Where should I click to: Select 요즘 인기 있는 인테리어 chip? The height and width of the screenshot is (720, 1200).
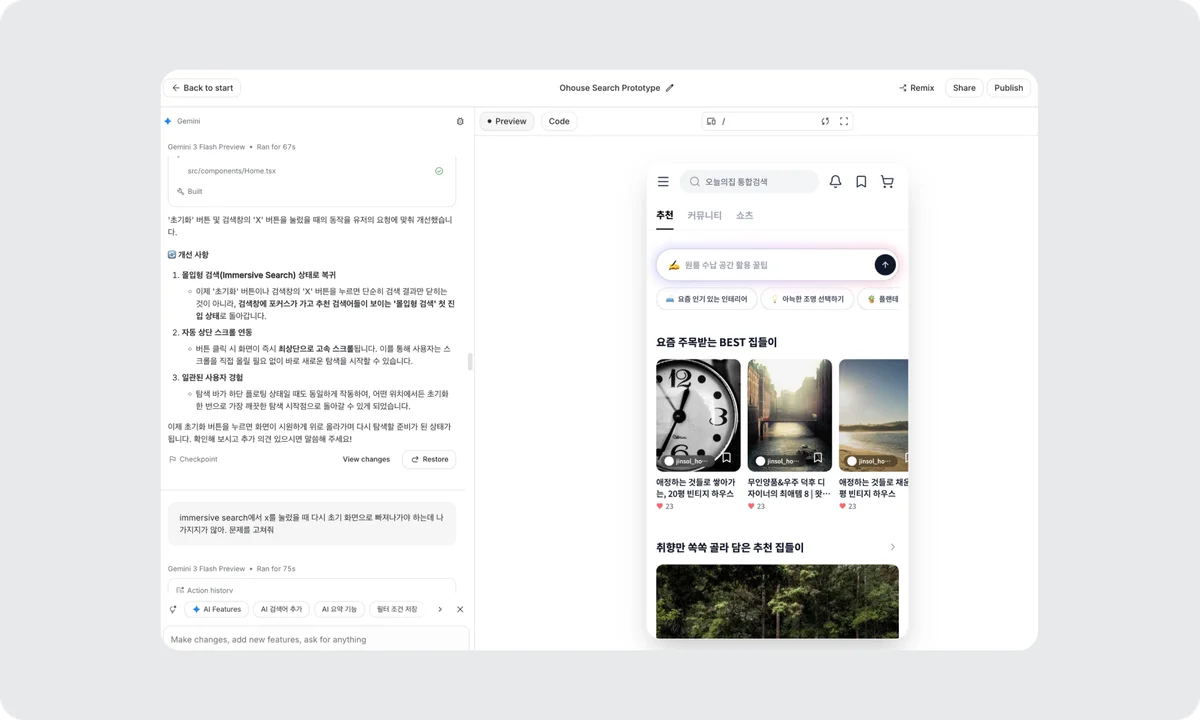tap(706, 299)
